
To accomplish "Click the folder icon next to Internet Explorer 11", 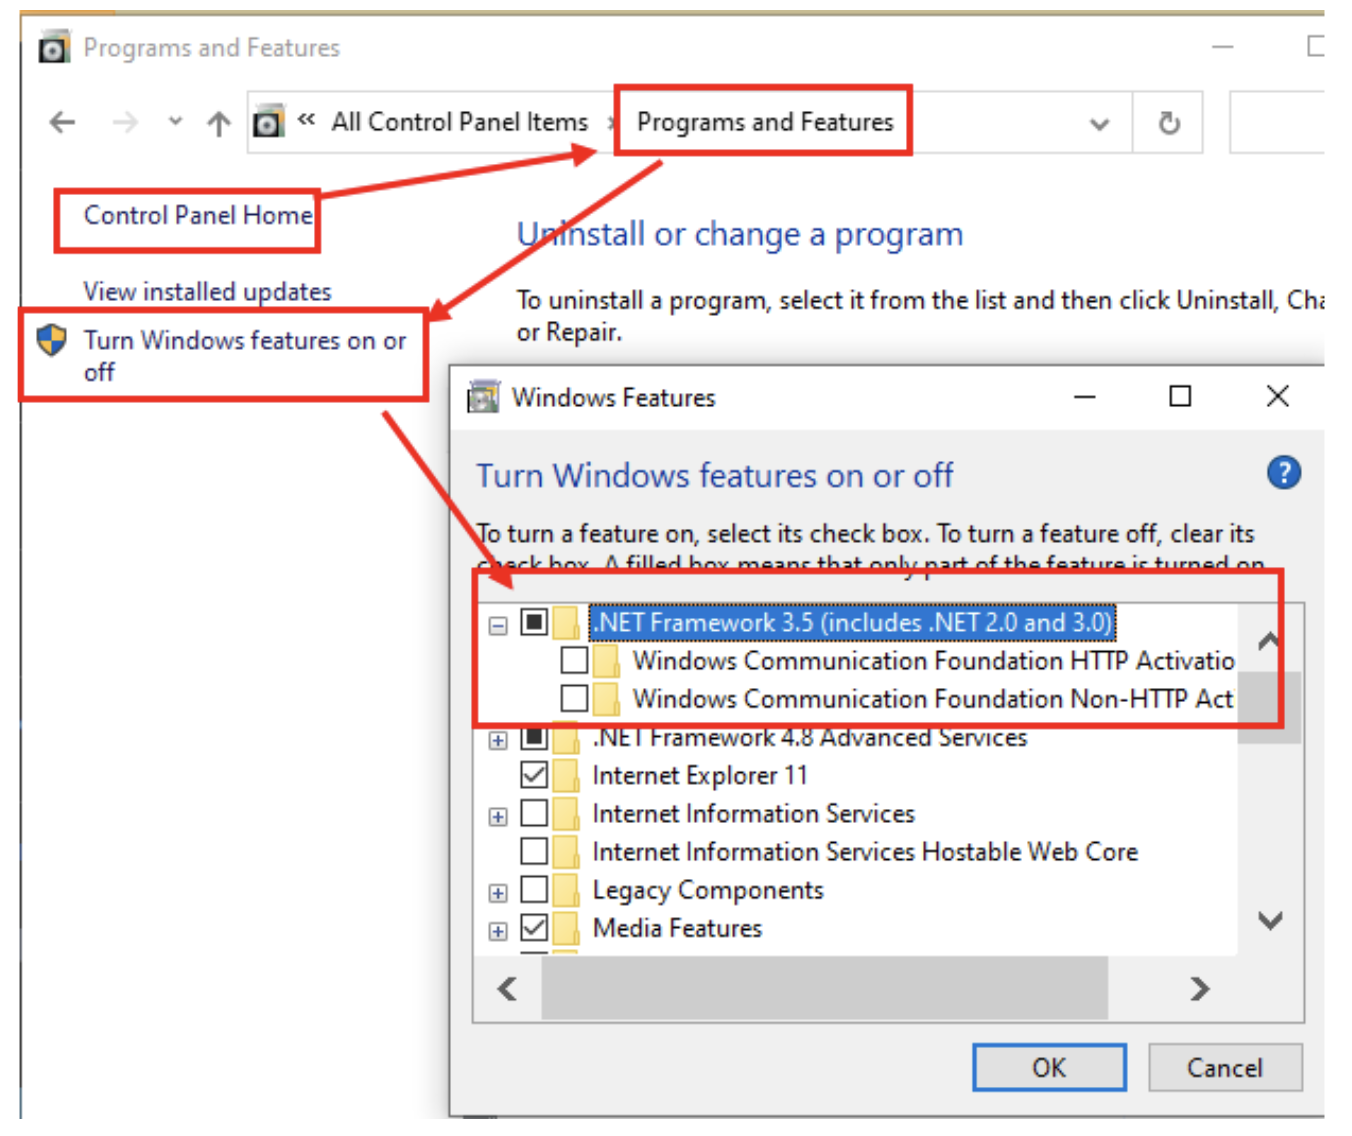I will coord(566,775).
